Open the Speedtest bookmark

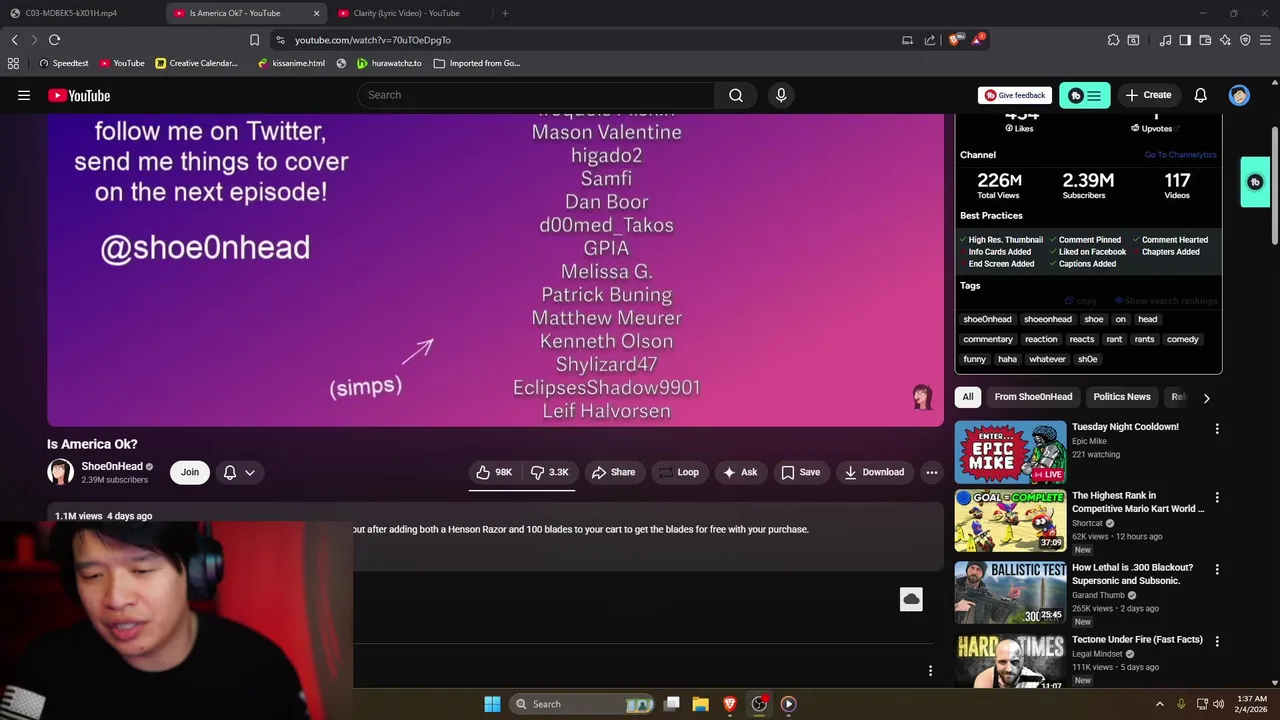coord(63,63)
